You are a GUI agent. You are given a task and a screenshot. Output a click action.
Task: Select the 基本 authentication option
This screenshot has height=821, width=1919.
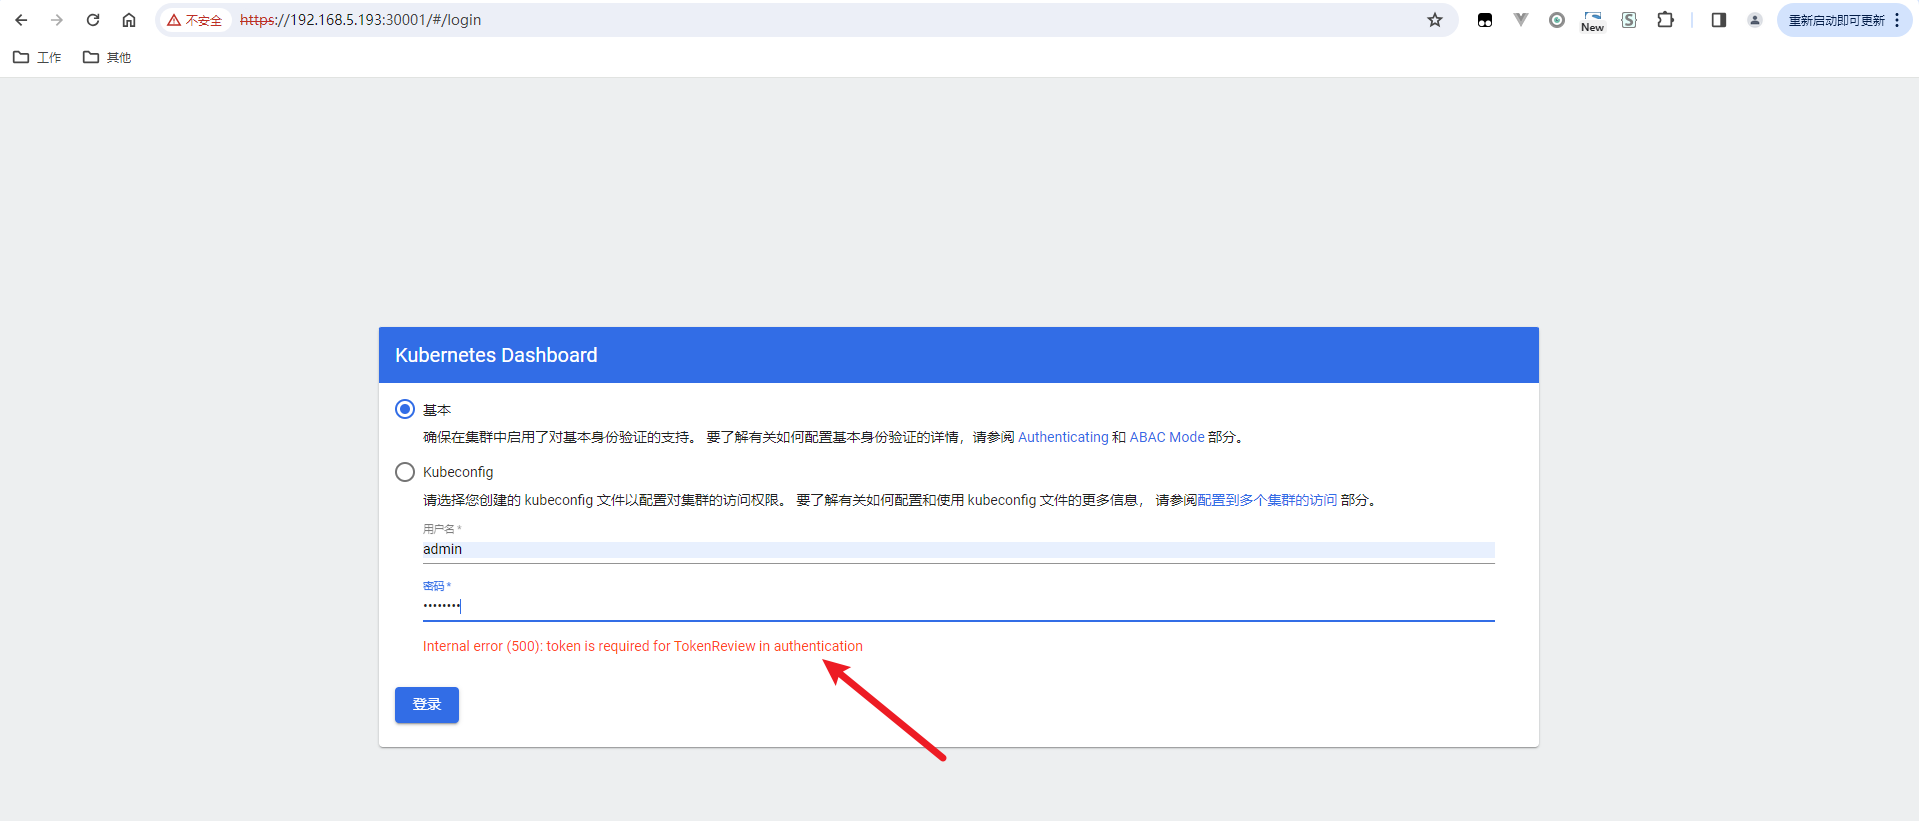point(405,409)
